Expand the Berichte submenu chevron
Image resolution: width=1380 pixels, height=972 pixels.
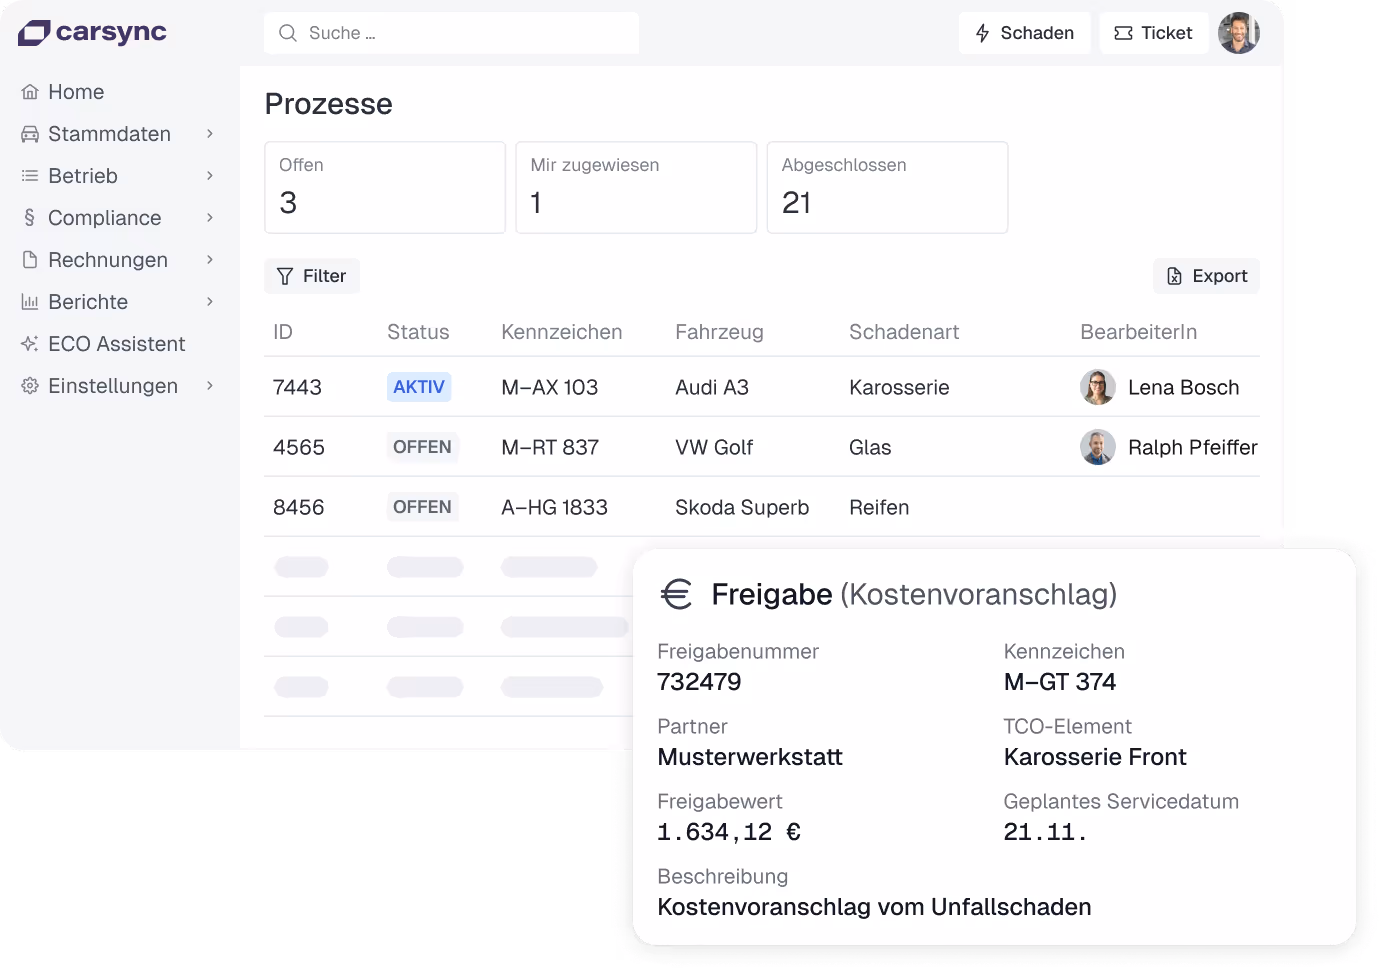210,302
